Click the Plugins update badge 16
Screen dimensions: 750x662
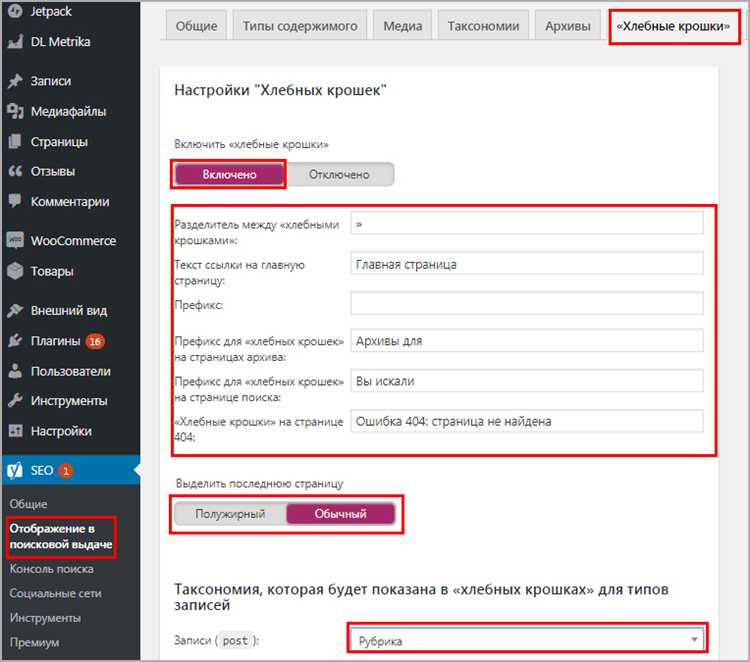(x=95, y=341)
